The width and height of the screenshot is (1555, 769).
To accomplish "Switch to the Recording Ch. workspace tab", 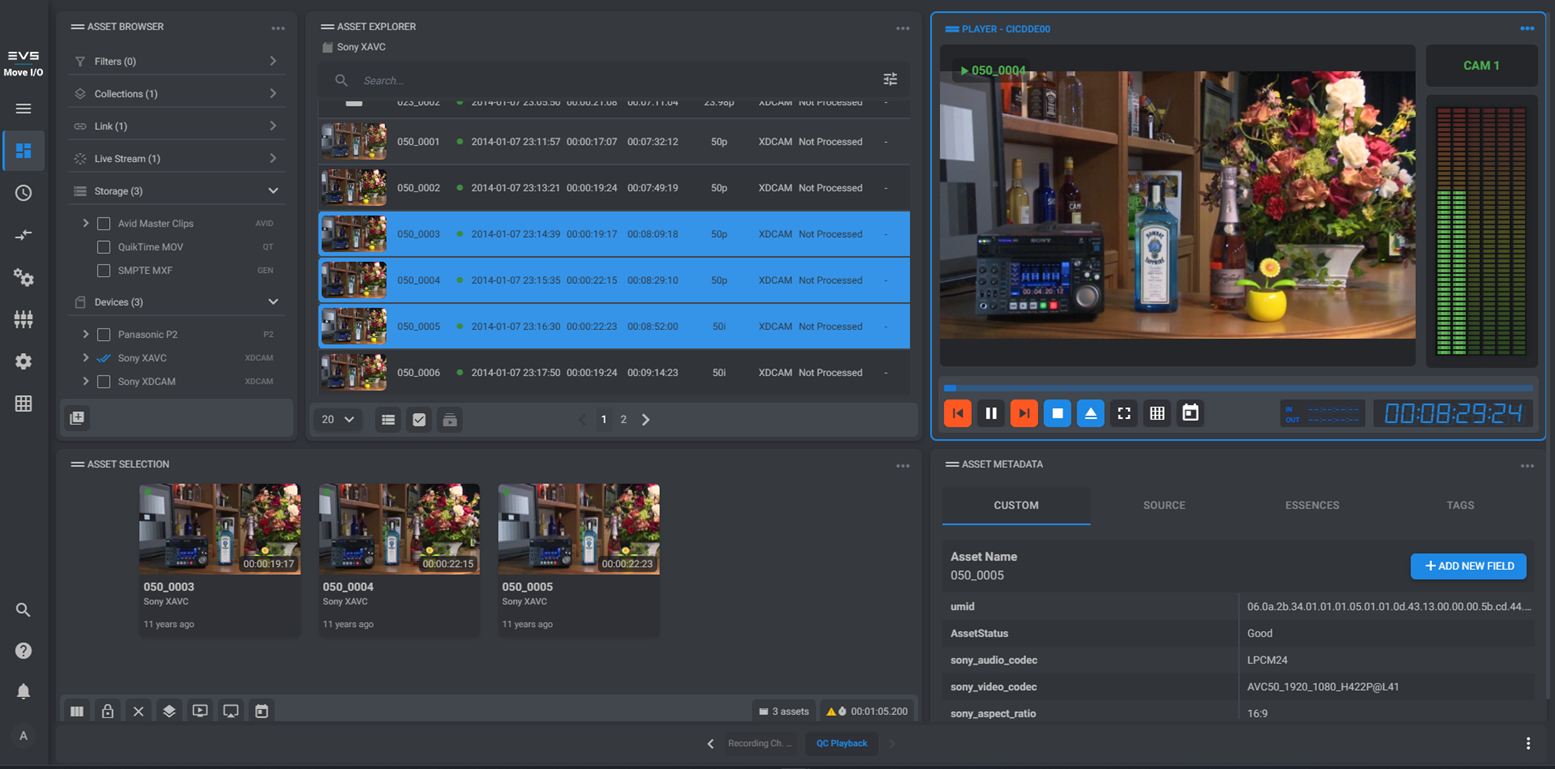I will [759, 743].
